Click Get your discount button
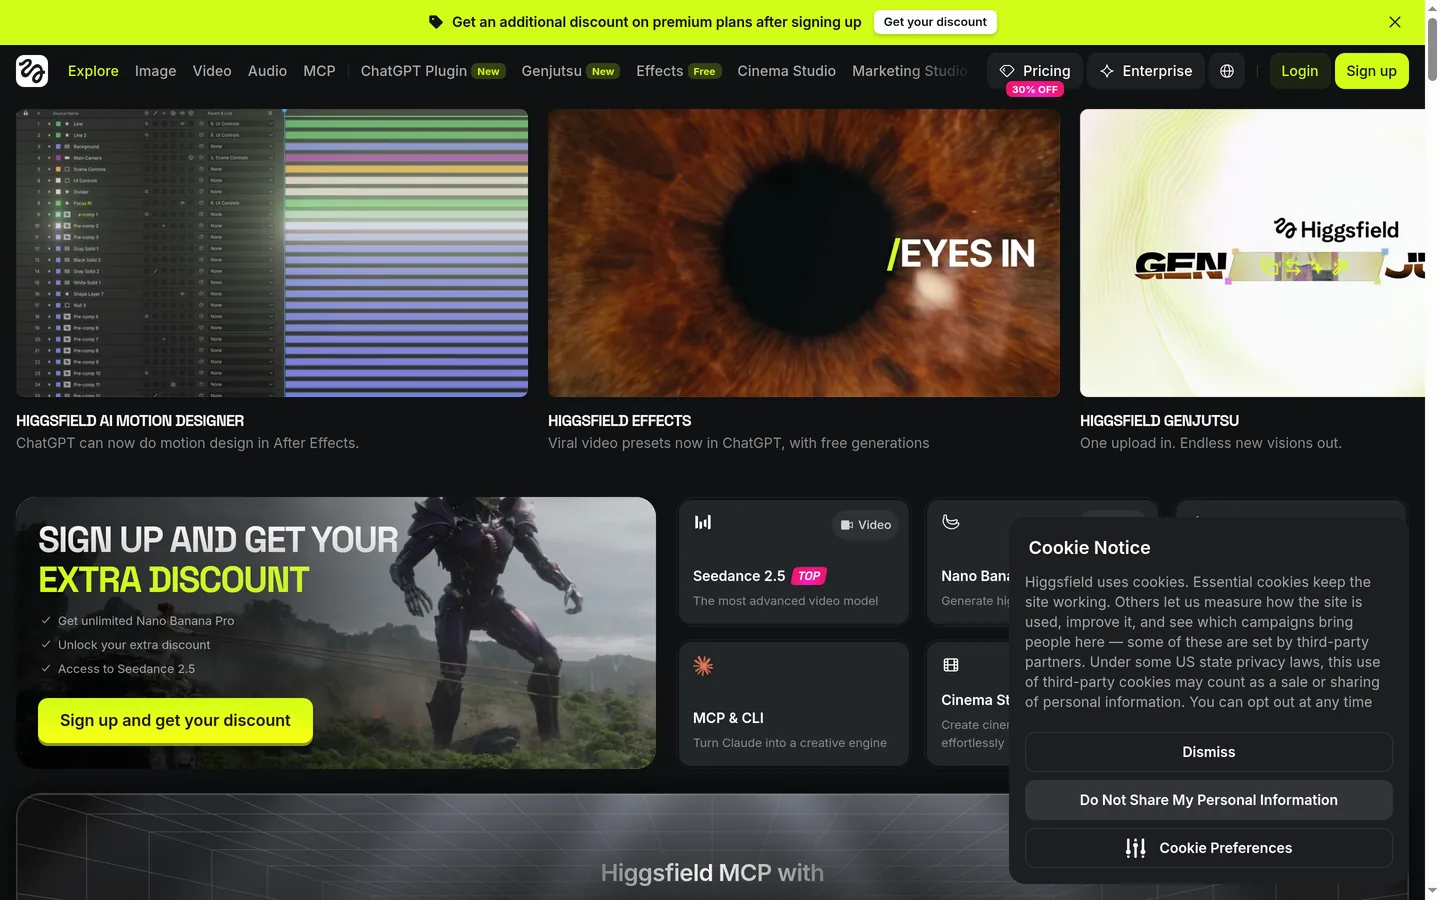 click(x=935, y=22)
